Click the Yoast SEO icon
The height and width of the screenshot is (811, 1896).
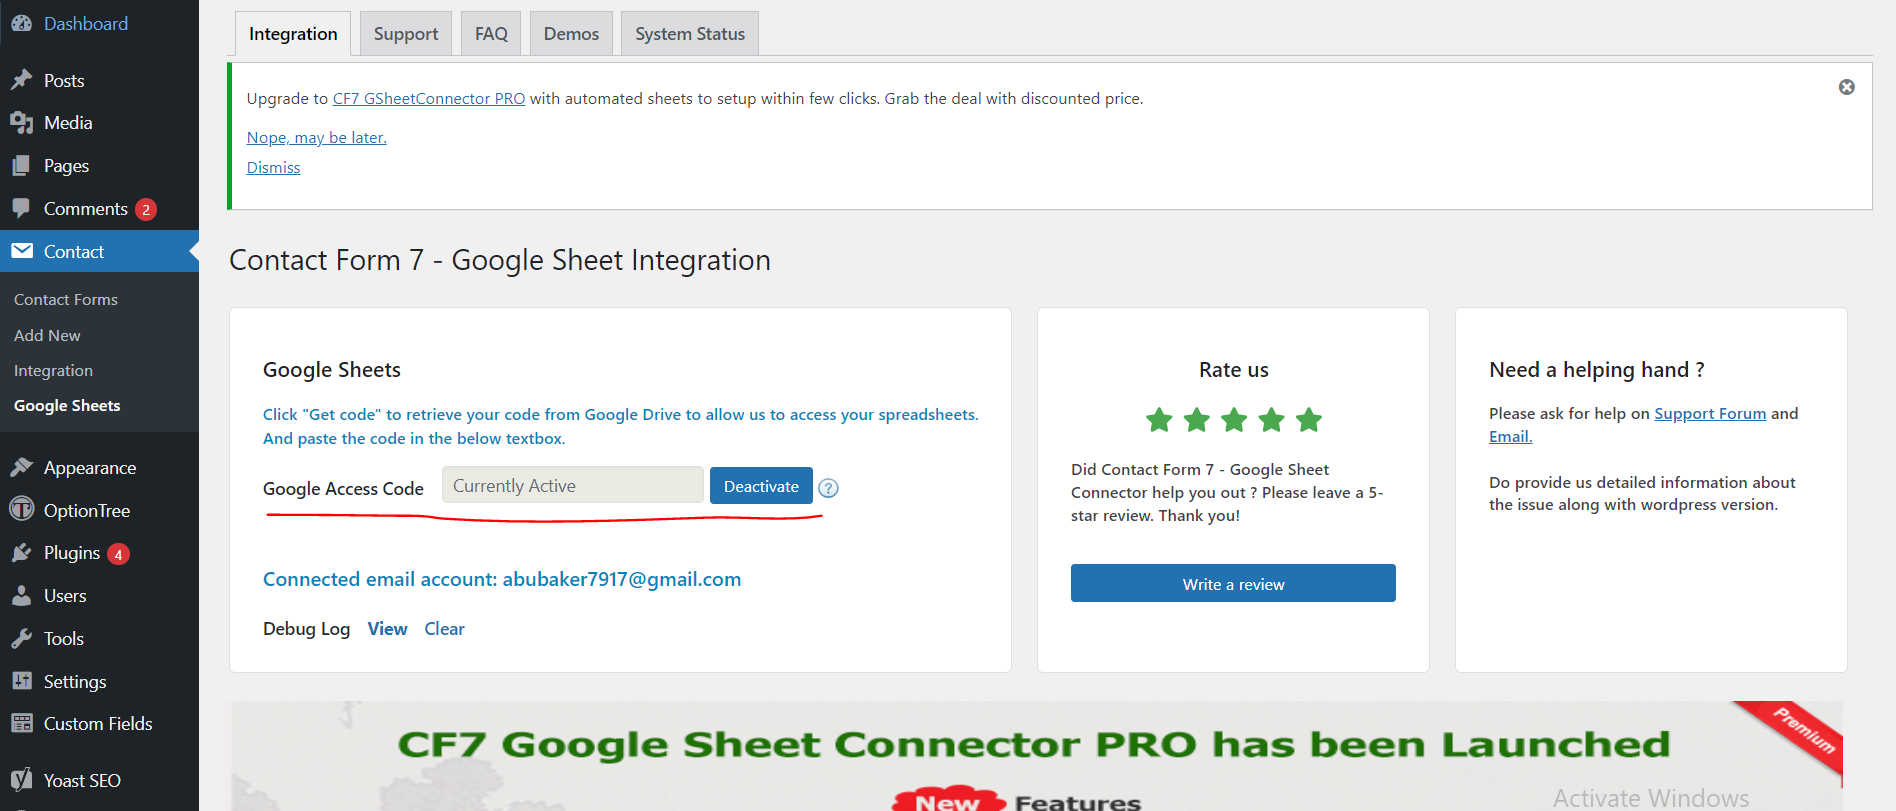21,780
